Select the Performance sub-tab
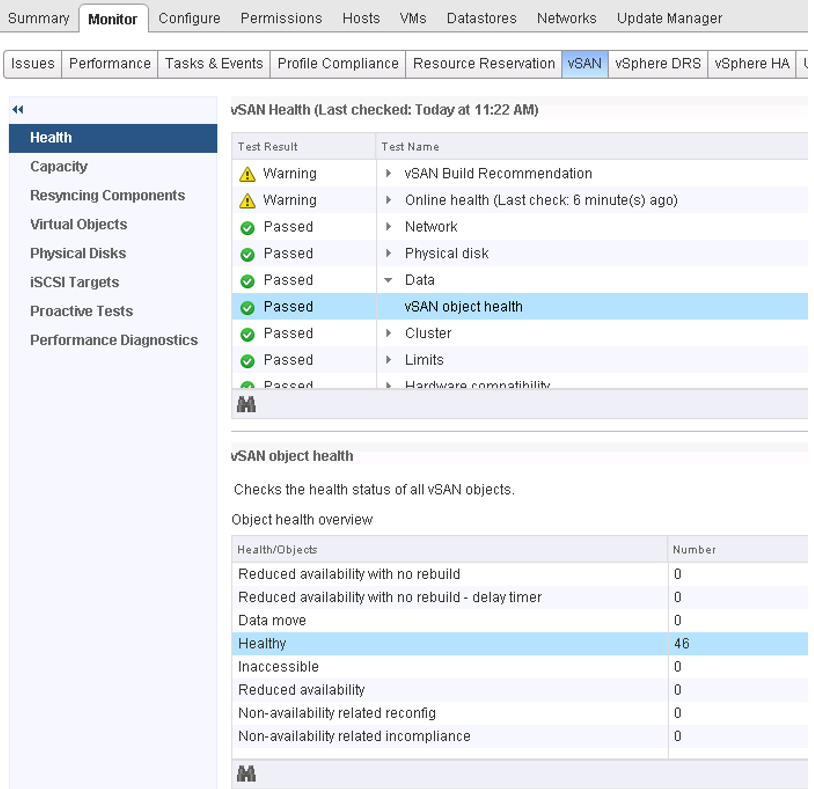Screen dimensions: 814x789 (x=110, y=64)
